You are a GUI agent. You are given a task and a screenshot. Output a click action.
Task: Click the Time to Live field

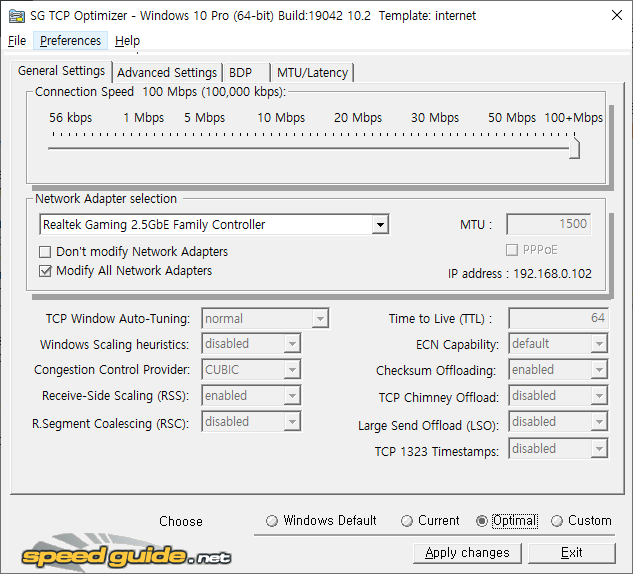tap(558, 318)
